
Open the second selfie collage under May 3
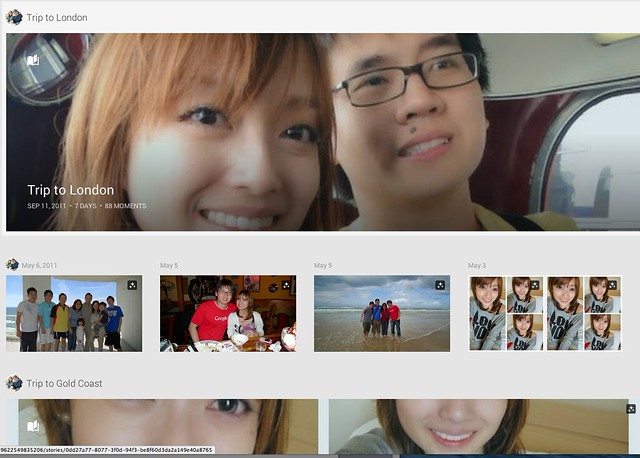584,313
